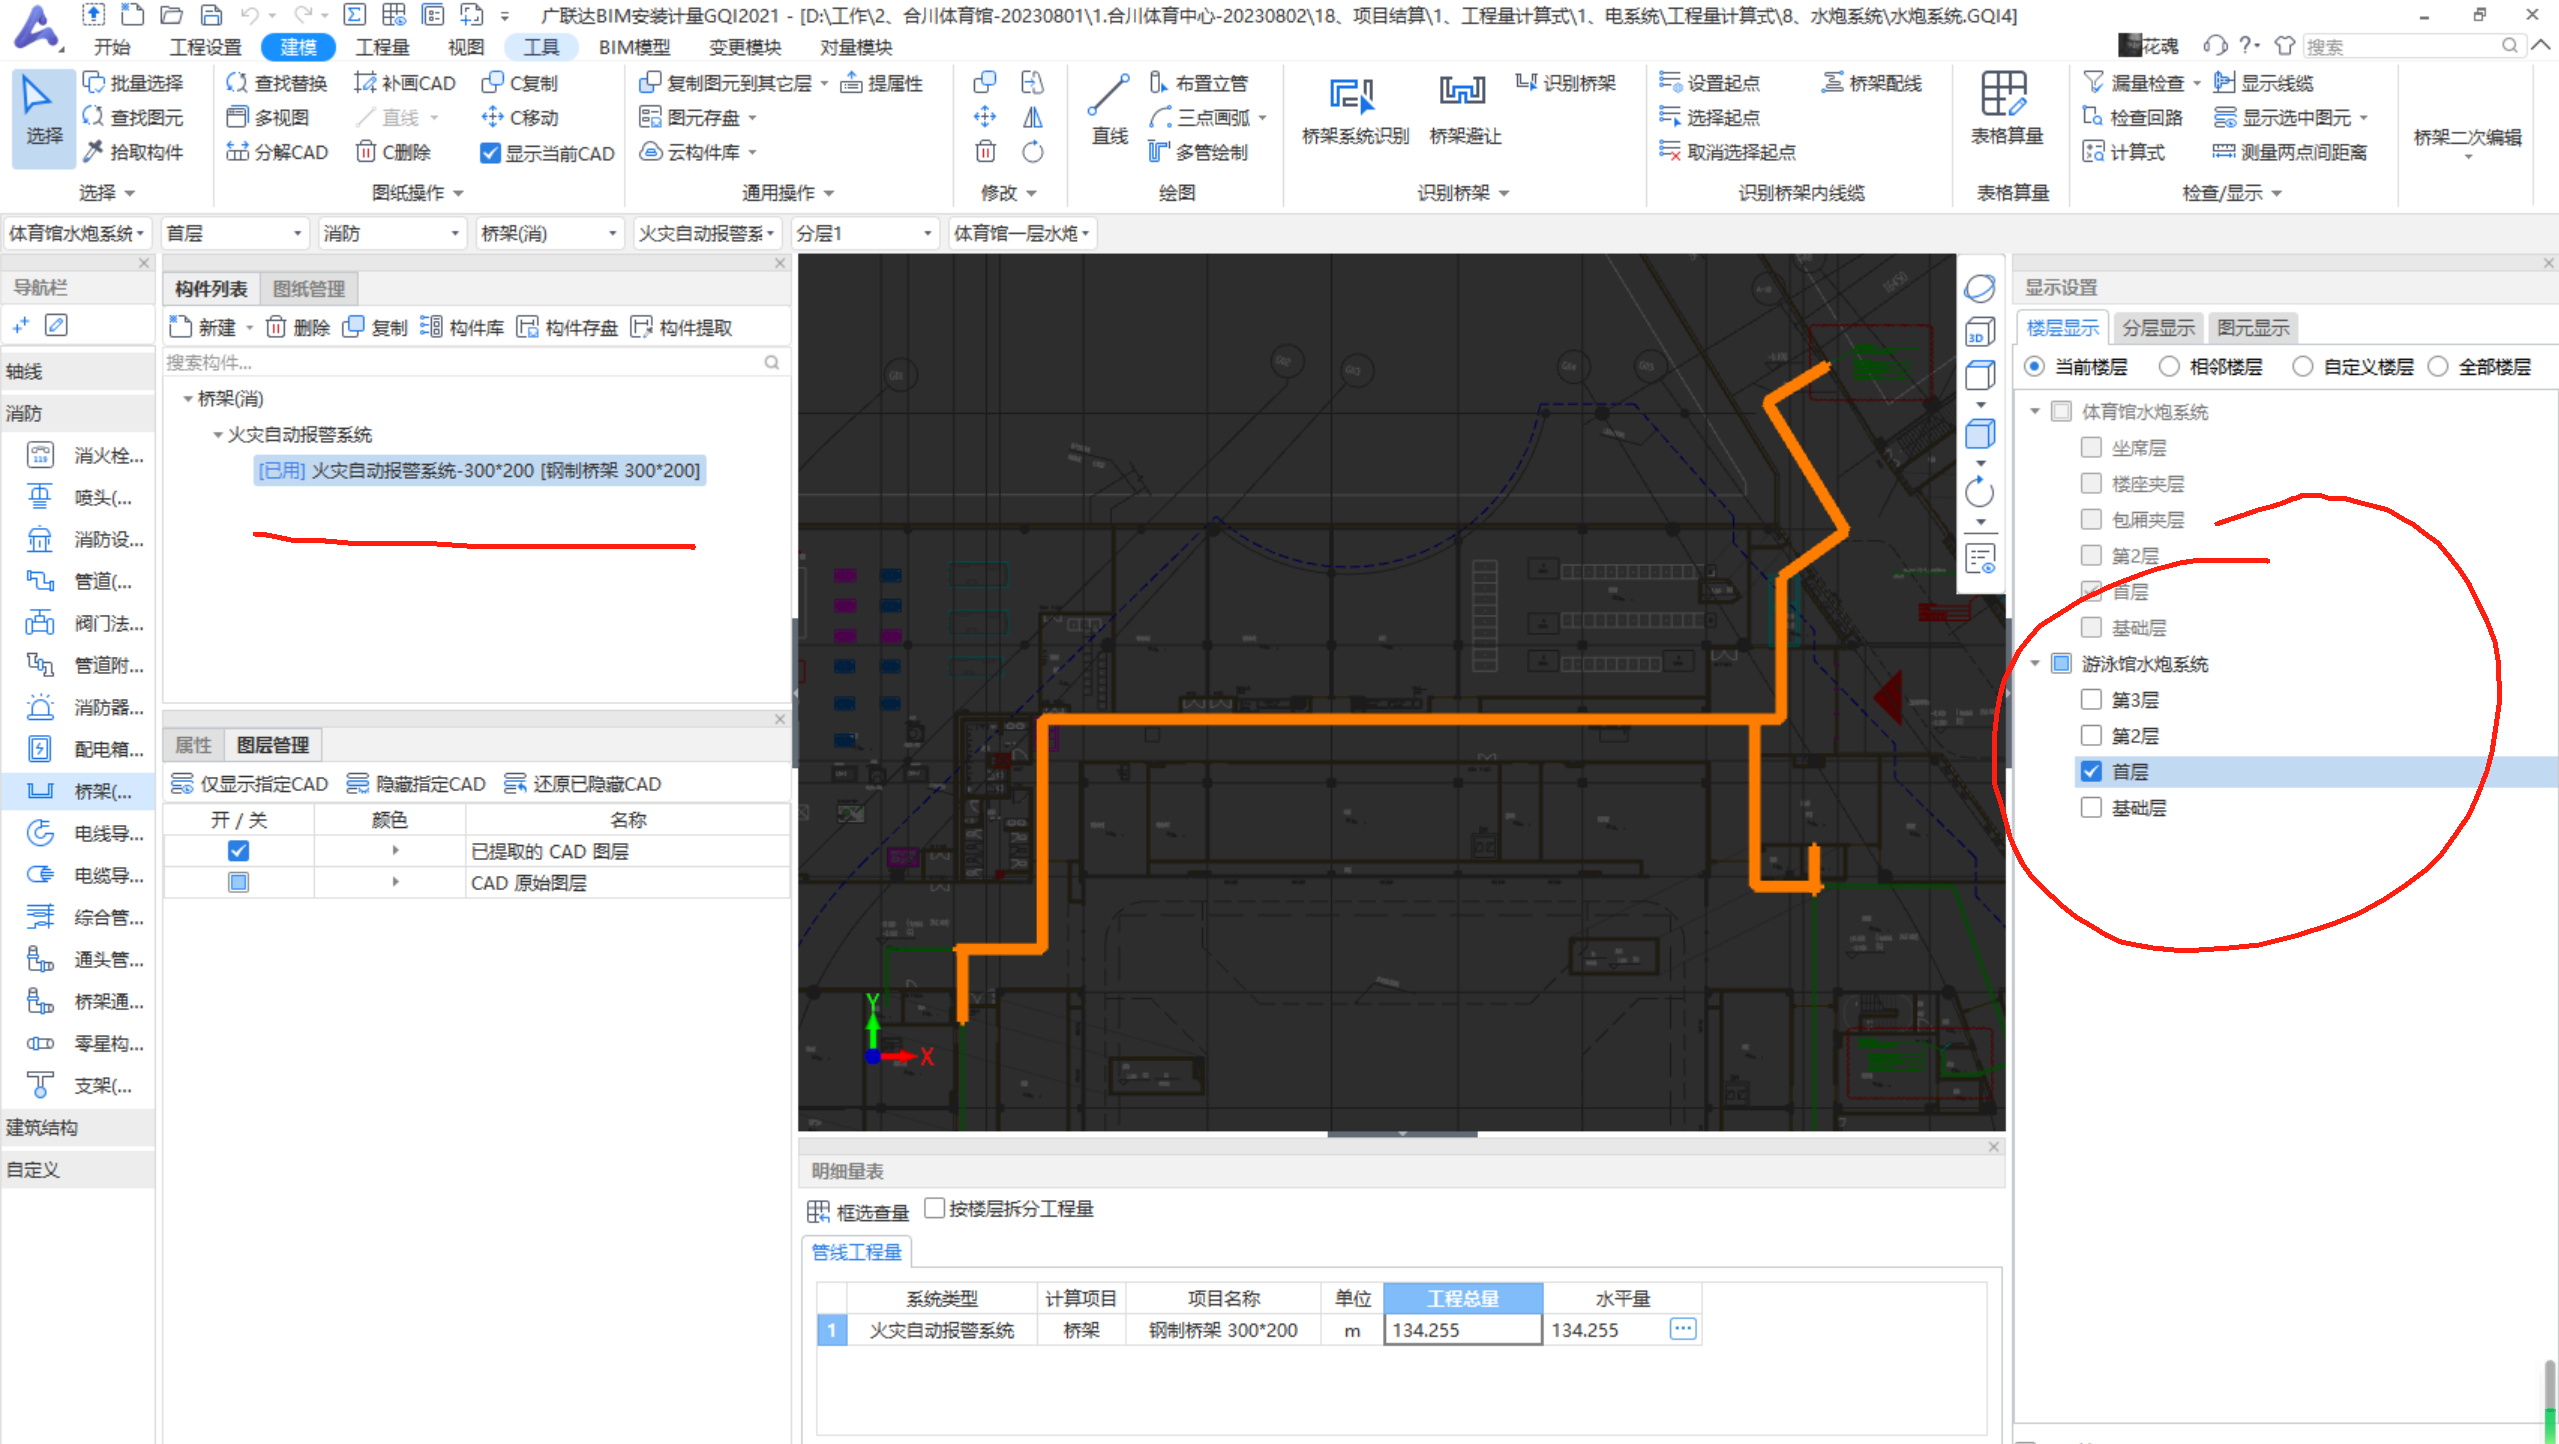
Task: Click 3D view icon in canvas toolbar
Action: pyautogui.click(x=1980, y=332)
